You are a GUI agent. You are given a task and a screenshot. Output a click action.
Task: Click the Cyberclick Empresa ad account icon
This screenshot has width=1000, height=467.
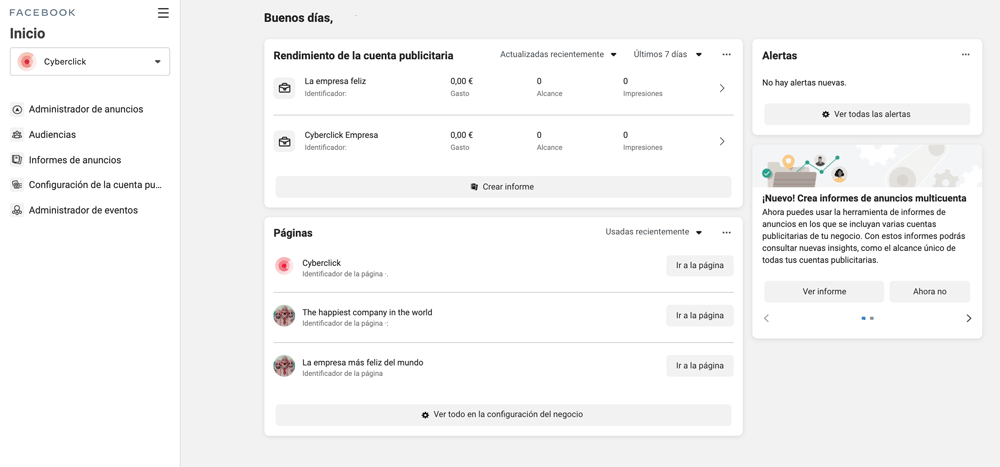pos(284,142)
